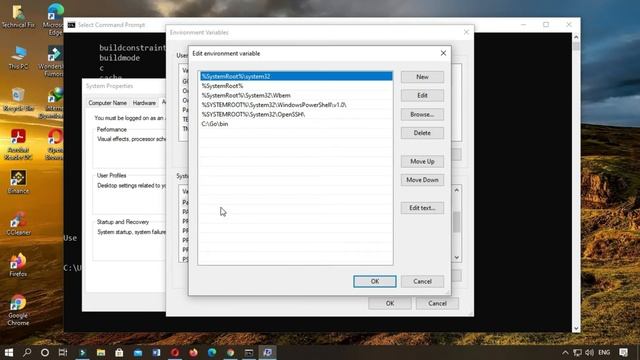Click System Properties icon on taskbar
Viewport: 640px width, 360px height.
tap(267, 352)
